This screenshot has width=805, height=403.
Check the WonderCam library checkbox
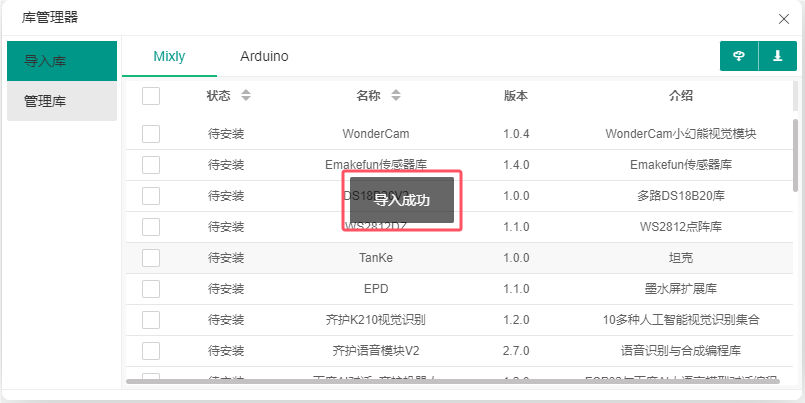[x=151, y=134]
